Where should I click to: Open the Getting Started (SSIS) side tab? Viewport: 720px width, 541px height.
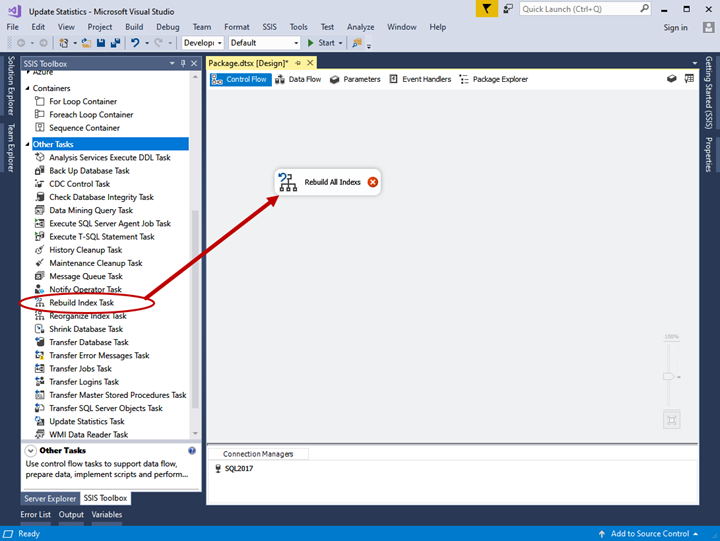tap(709, 92)
